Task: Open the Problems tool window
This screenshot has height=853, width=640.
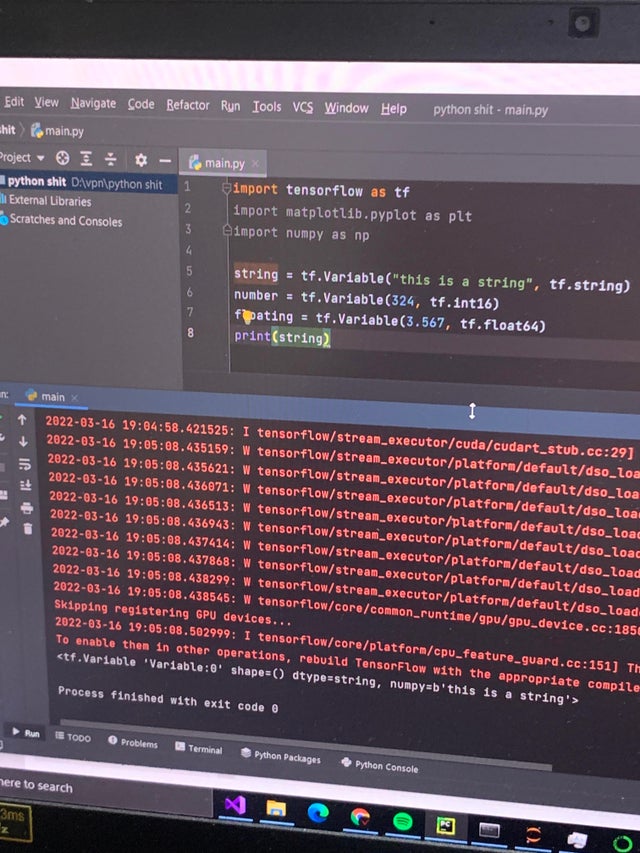Action: 133,742
